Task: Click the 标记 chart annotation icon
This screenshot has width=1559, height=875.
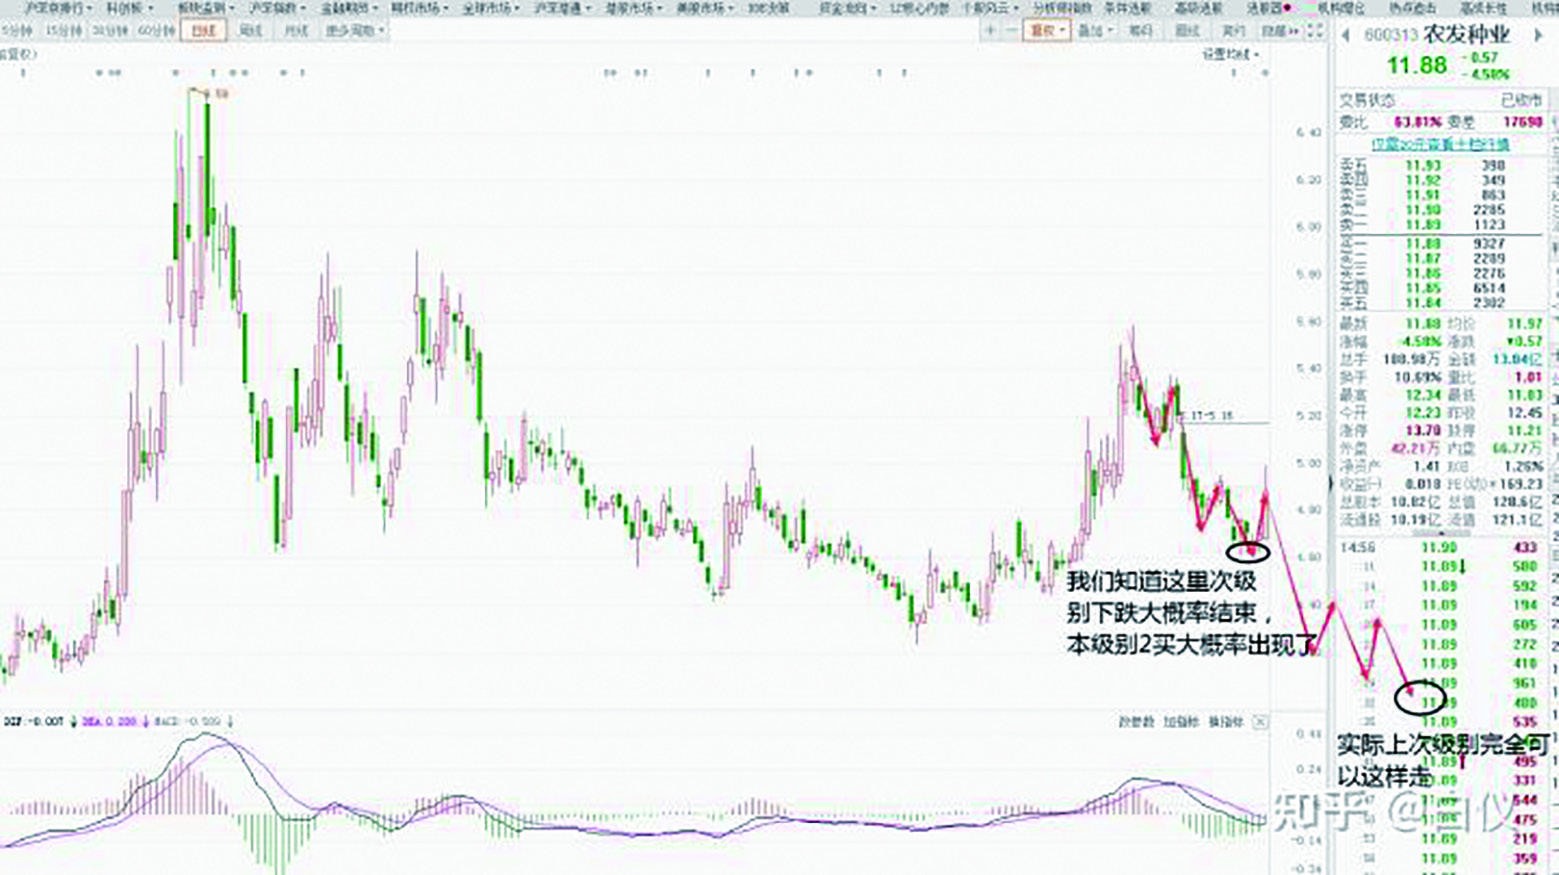Action: pos(1143,30)
